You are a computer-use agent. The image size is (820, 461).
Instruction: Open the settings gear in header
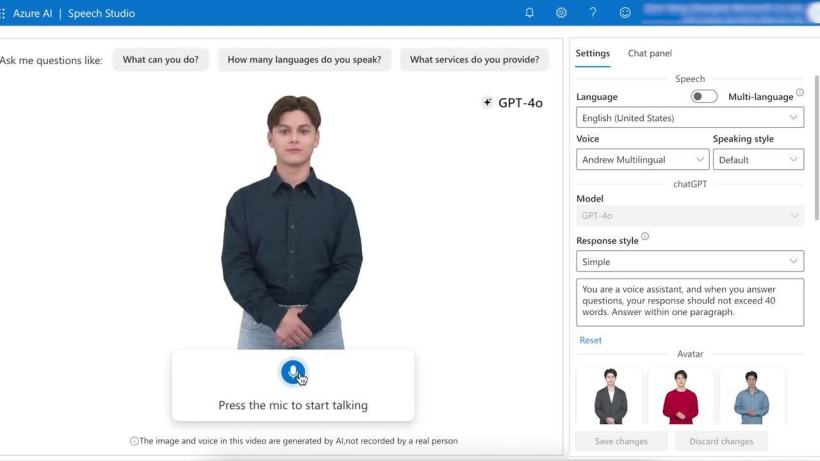561,13
